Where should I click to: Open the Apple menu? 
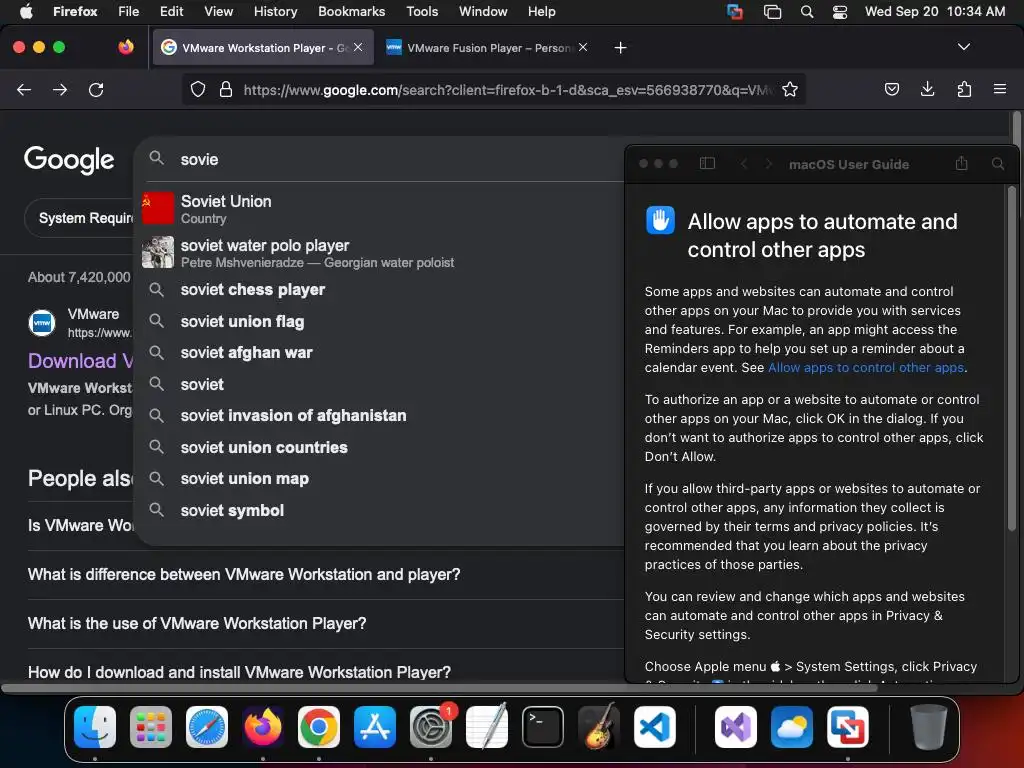pyautogui.click(x=26, y=11)
